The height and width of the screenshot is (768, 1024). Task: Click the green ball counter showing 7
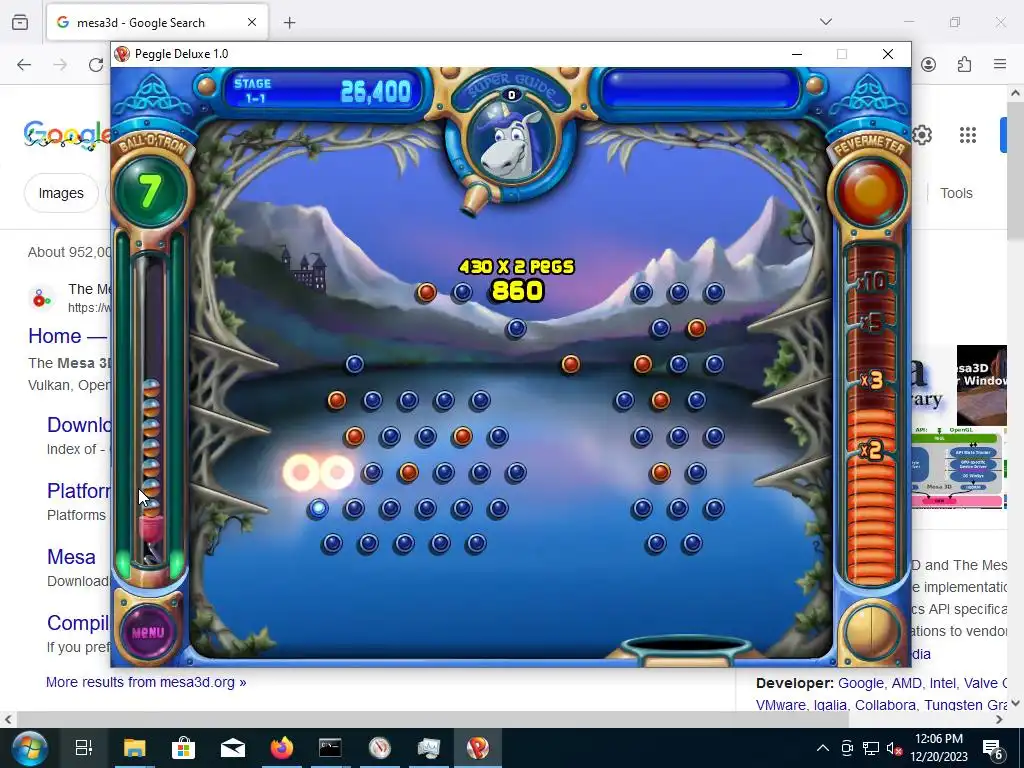coord(150,191)
